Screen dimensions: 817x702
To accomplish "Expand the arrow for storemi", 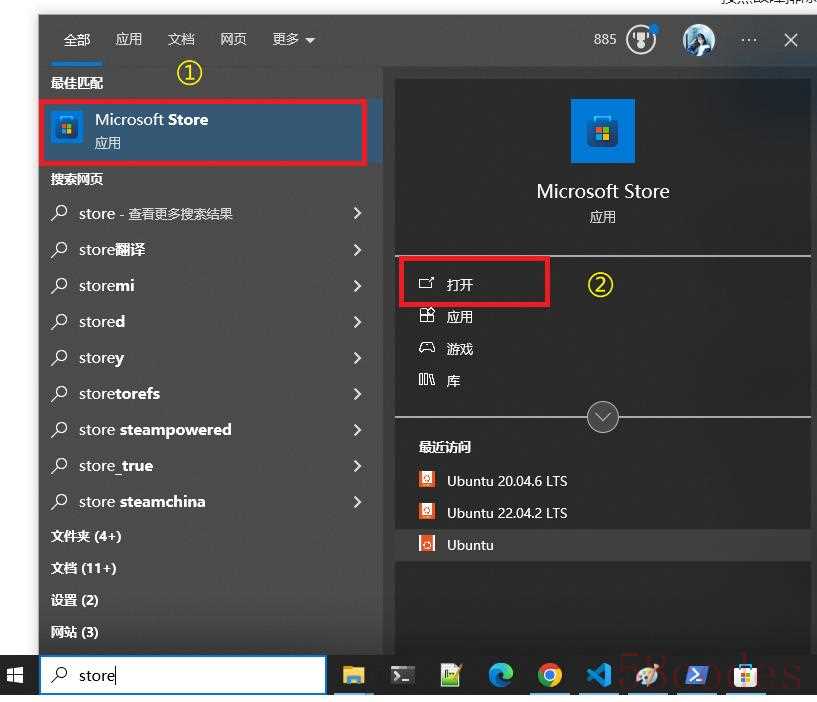I will click(x=357, y=286).
